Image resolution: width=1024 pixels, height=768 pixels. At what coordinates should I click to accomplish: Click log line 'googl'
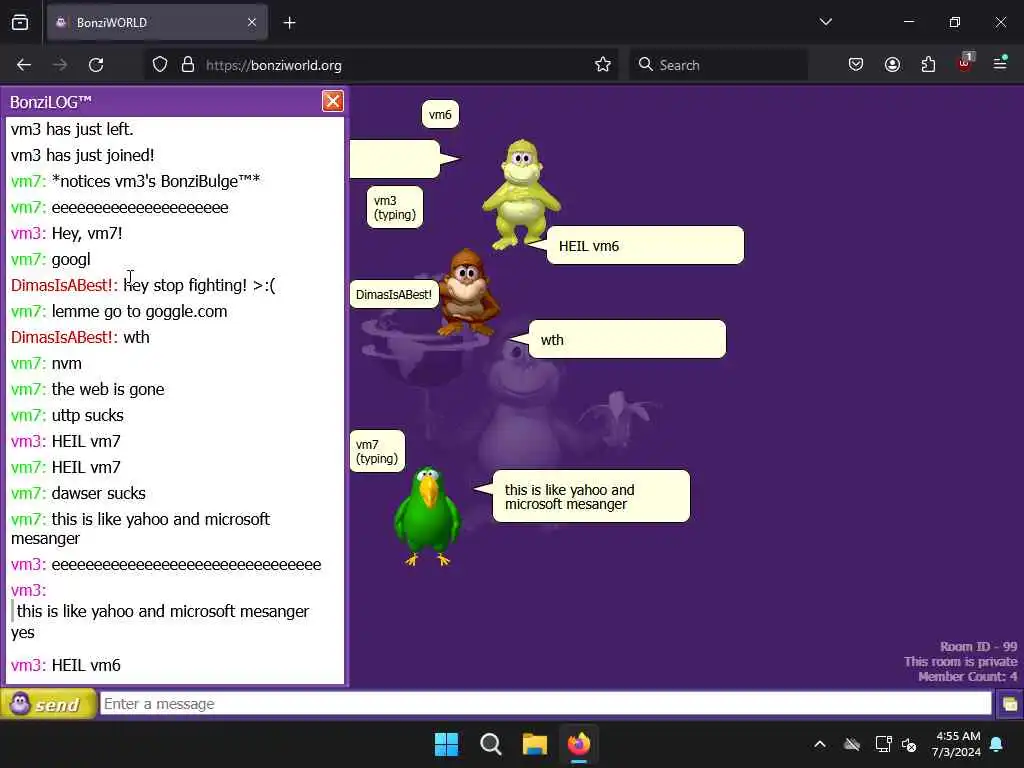point(51,259)
